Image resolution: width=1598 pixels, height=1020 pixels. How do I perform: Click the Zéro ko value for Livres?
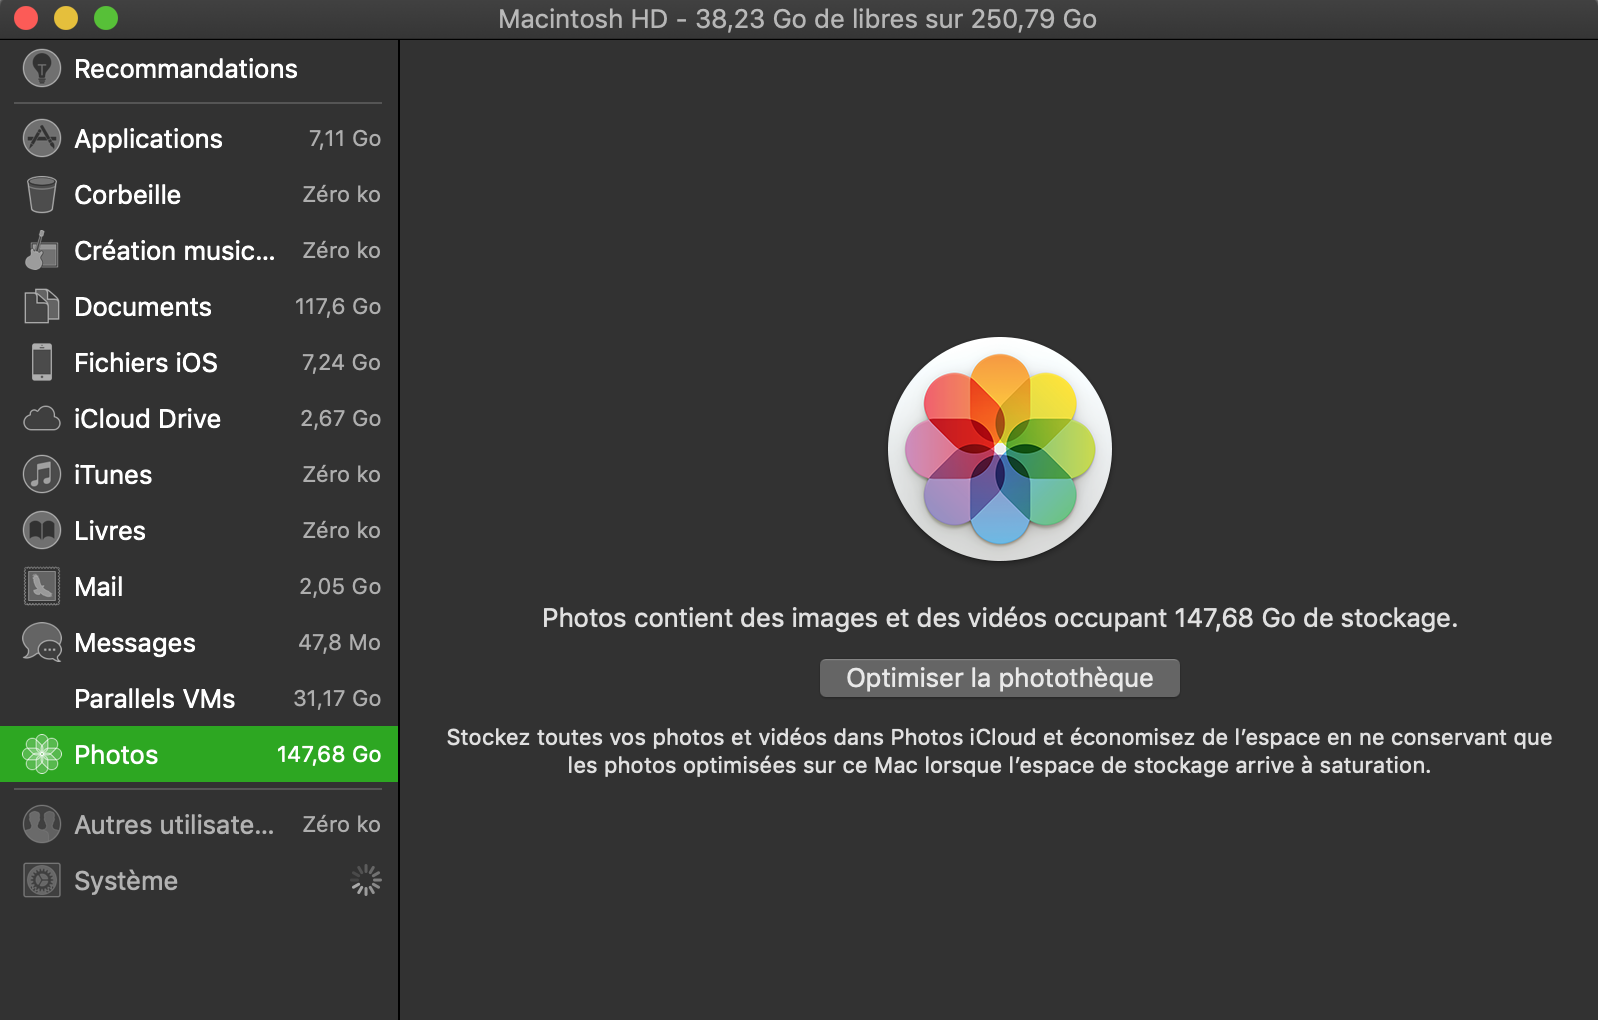pos(342,530)
